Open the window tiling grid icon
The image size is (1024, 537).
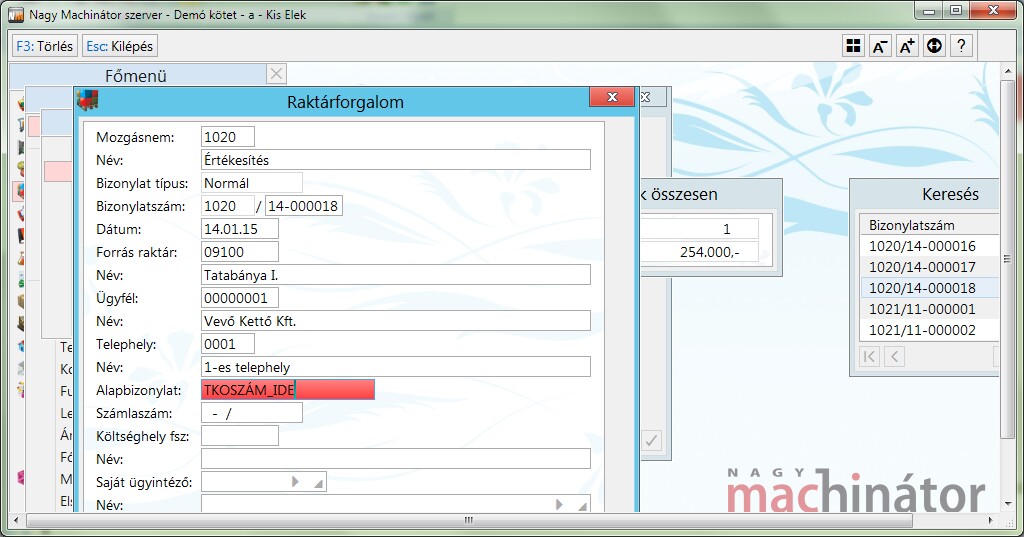[853, 46]
